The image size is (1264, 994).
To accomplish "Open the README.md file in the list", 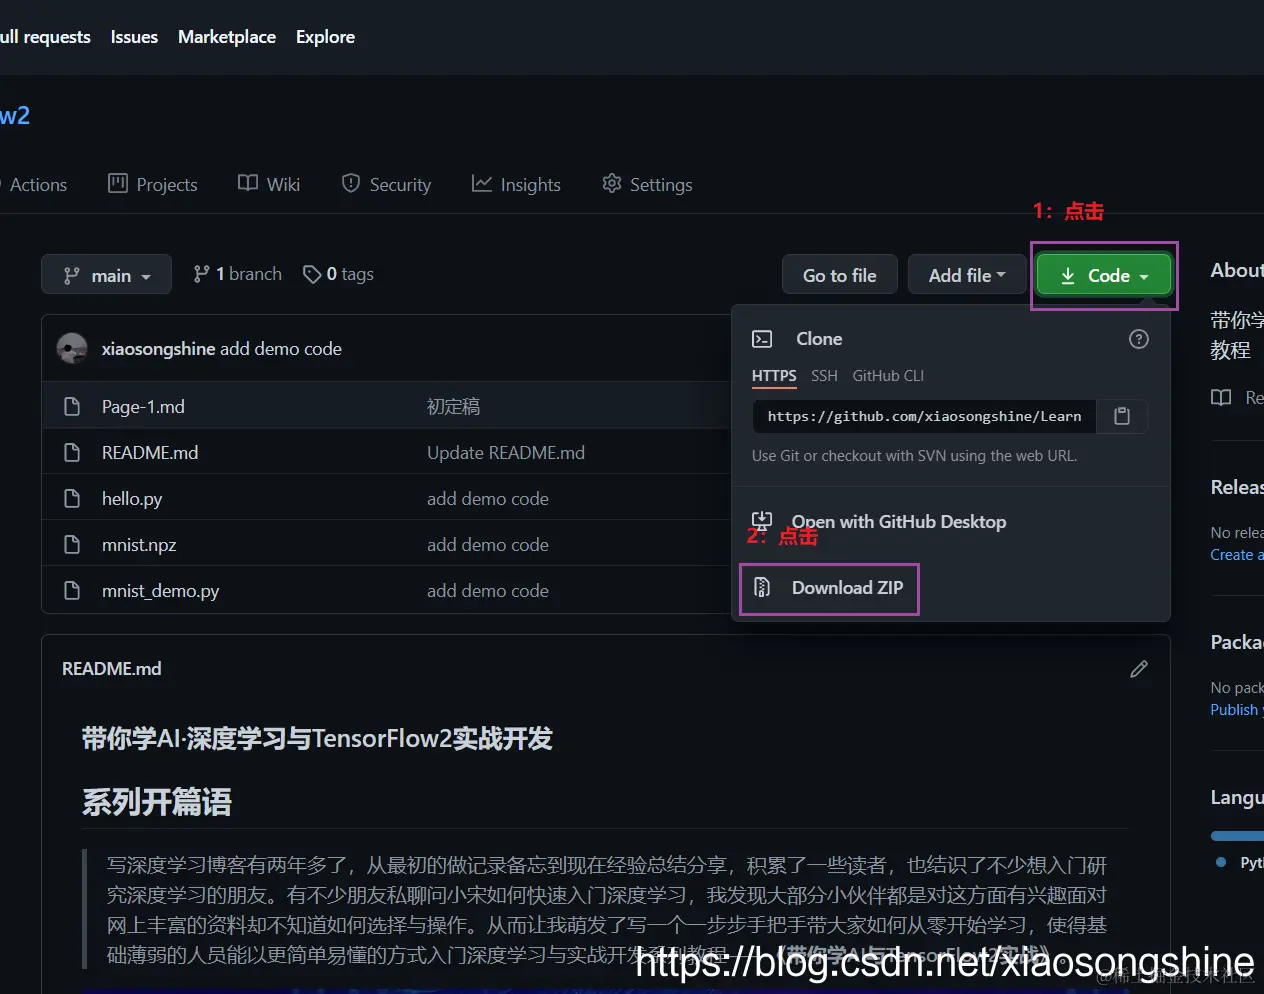I will click(x=150, y=453).
